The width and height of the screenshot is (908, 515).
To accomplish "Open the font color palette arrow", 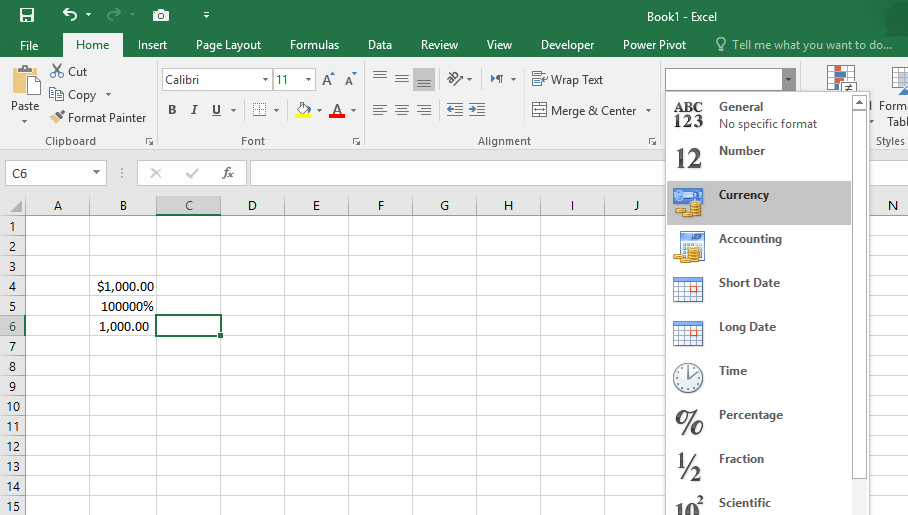I will (353, 110).
